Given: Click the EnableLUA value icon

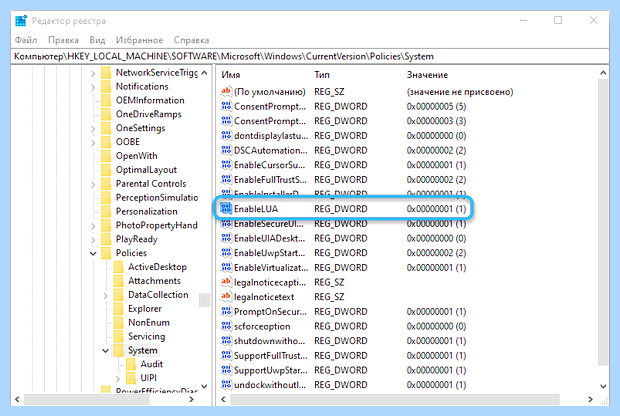Looking at the screenshot, I should point(226,209).
